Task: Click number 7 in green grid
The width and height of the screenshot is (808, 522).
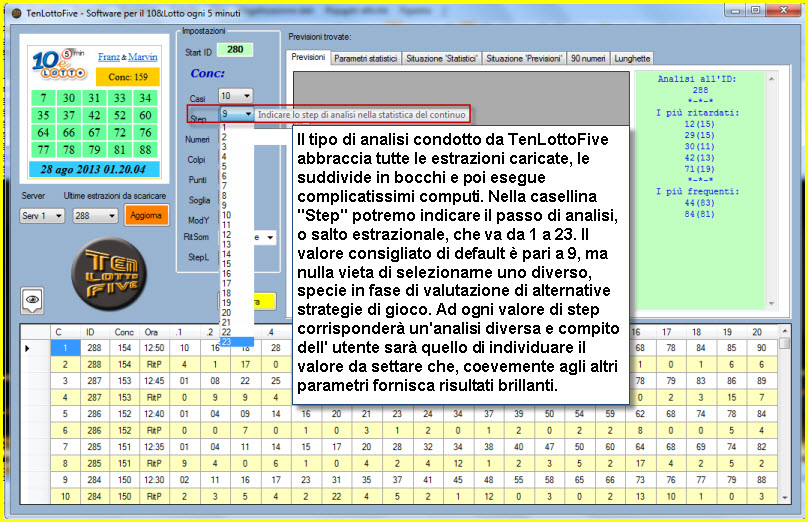Action: click(43, 98)
